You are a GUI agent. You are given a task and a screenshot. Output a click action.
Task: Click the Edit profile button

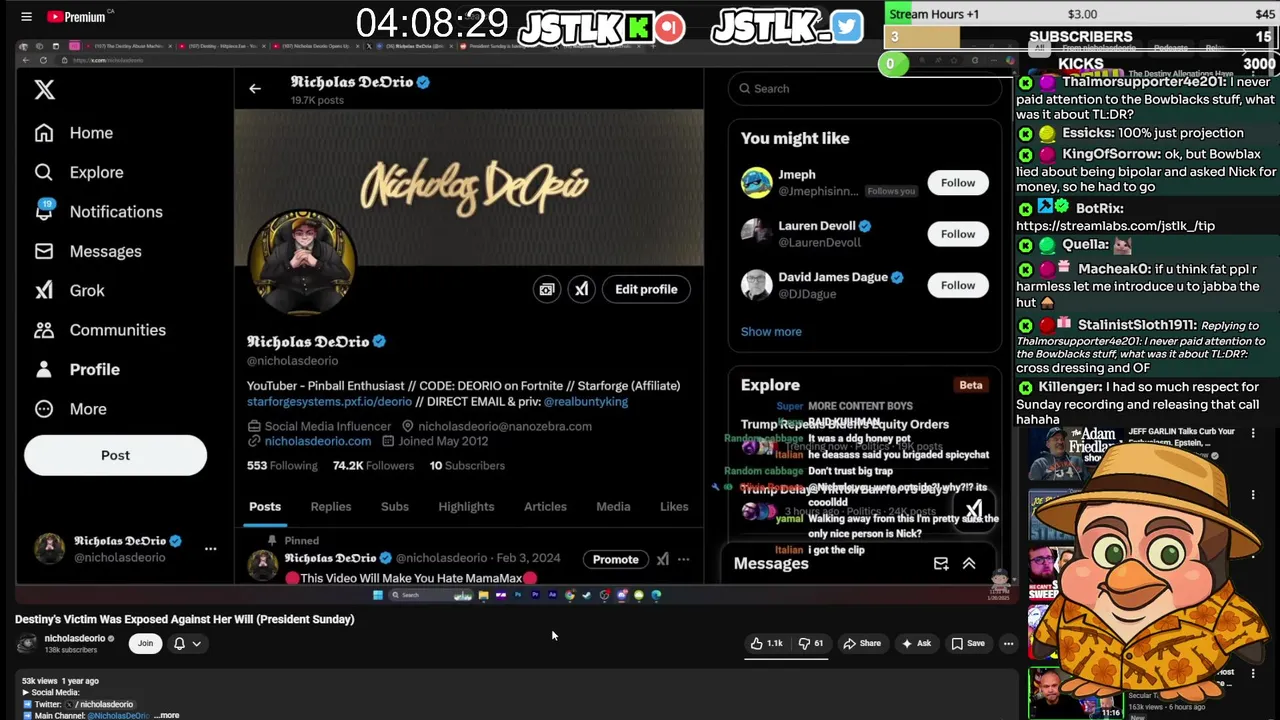pos(646,289)
